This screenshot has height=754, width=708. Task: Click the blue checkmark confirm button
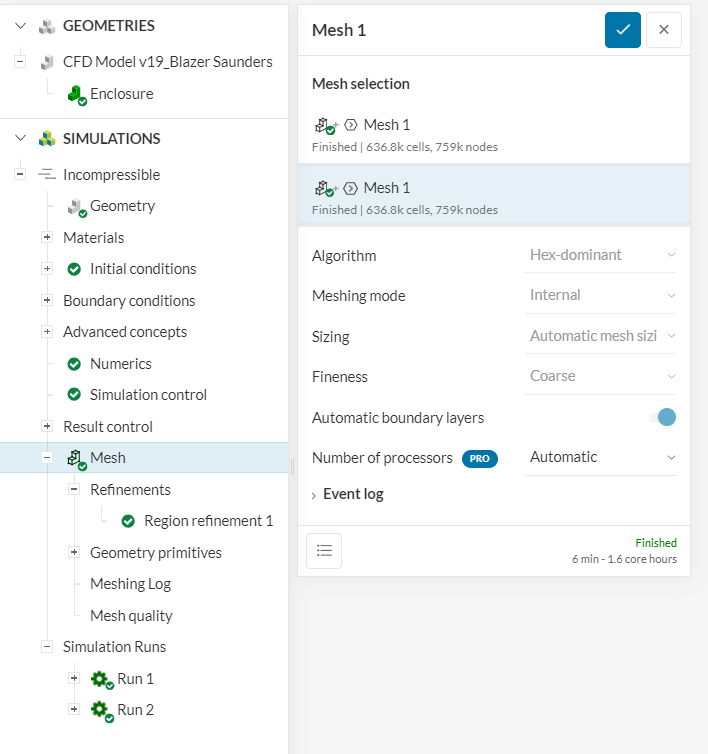click(x=622, y=30)
